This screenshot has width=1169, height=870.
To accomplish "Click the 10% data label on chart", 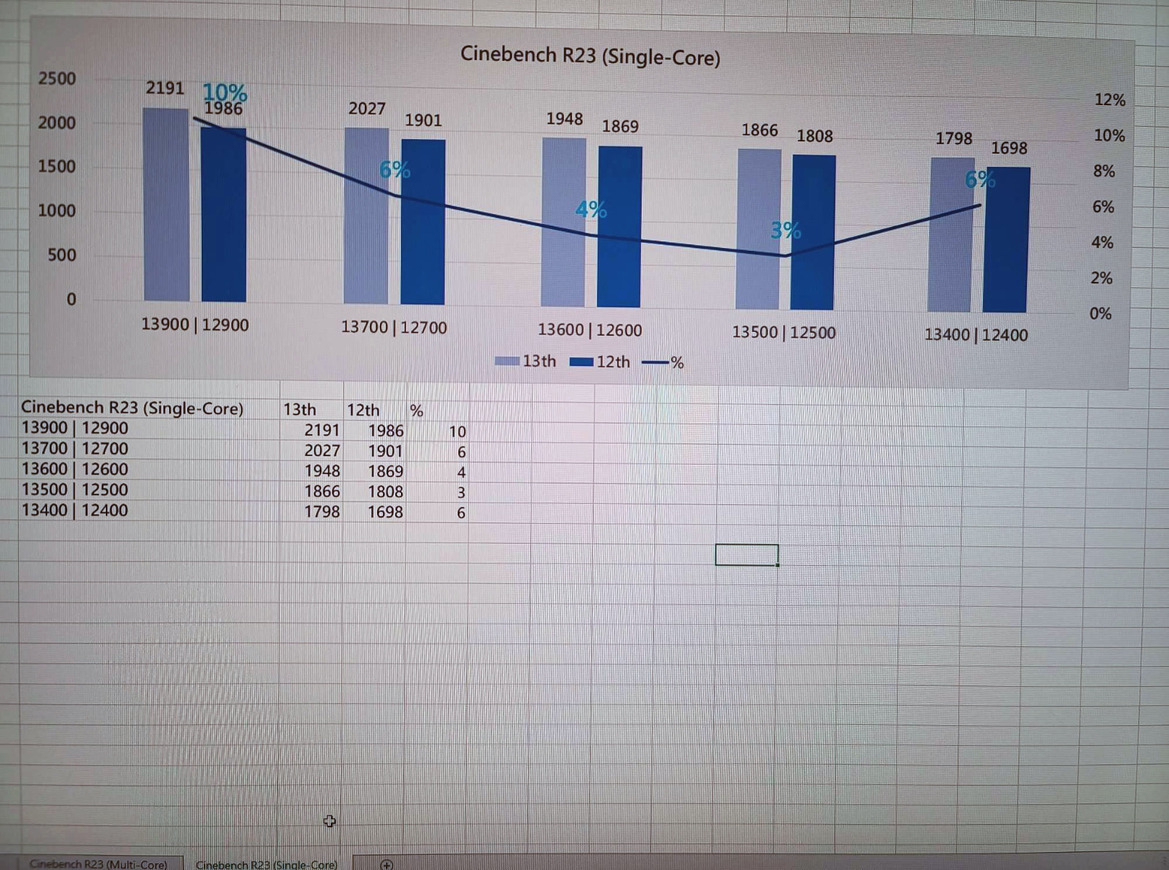I will click(224, 92).
